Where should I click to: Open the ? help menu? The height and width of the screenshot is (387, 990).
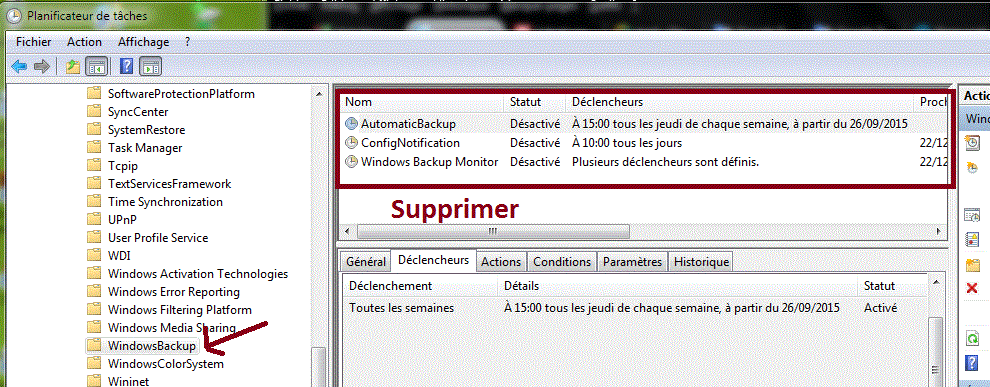pos(188,42)
